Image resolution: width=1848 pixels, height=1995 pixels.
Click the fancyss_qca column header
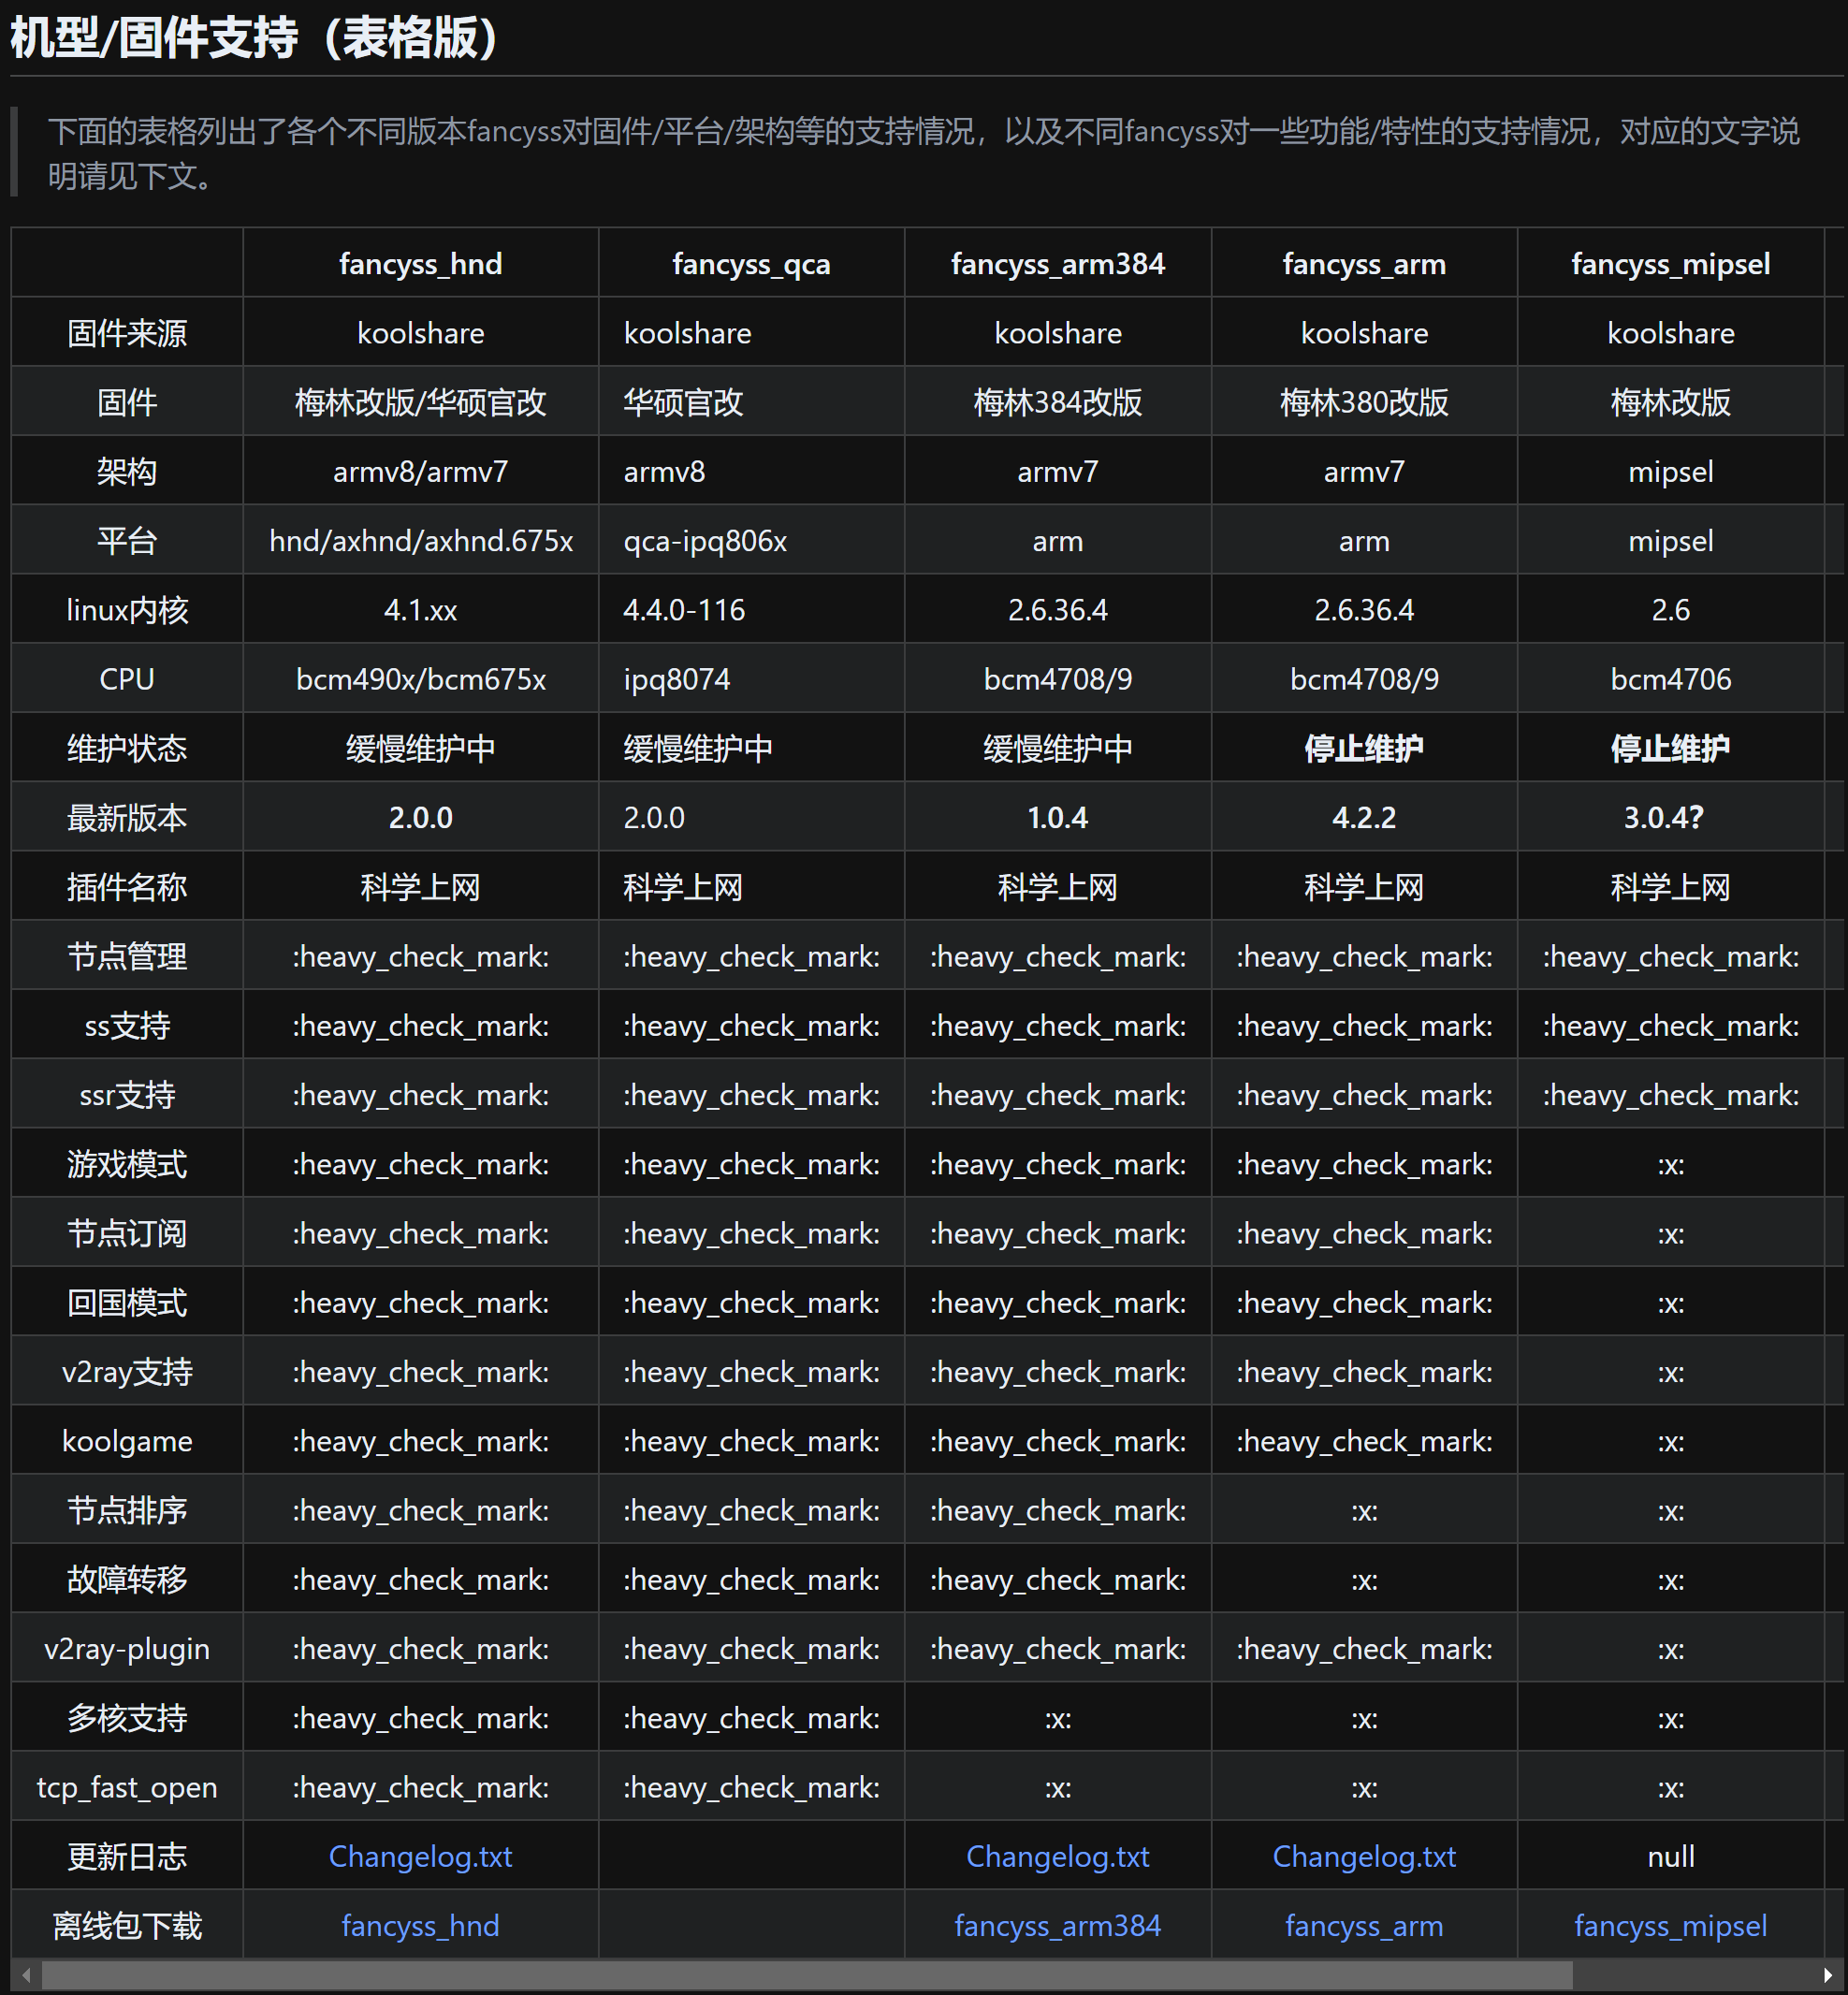click(751, 264)
